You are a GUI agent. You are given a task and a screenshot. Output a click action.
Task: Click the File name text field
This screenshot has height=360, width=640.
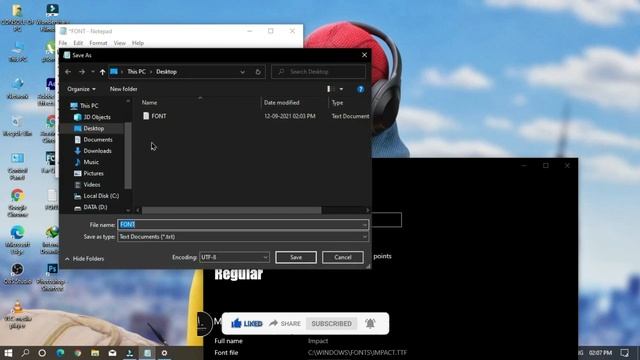pos(242,224)
